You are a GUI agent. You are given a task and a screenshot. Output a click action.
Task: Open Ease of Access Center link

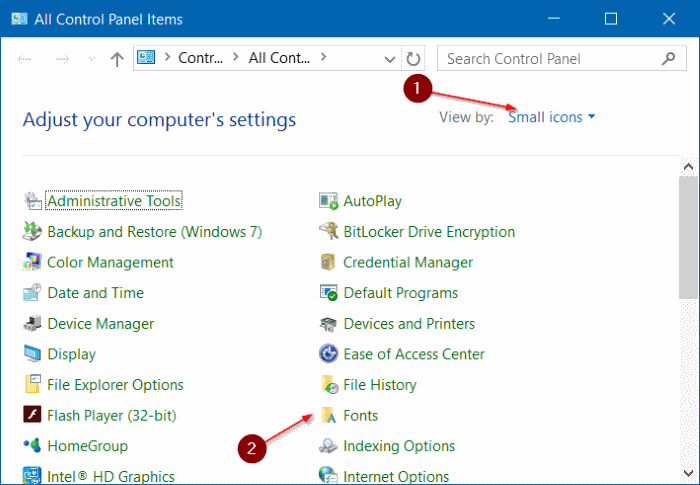coord(414,354)
